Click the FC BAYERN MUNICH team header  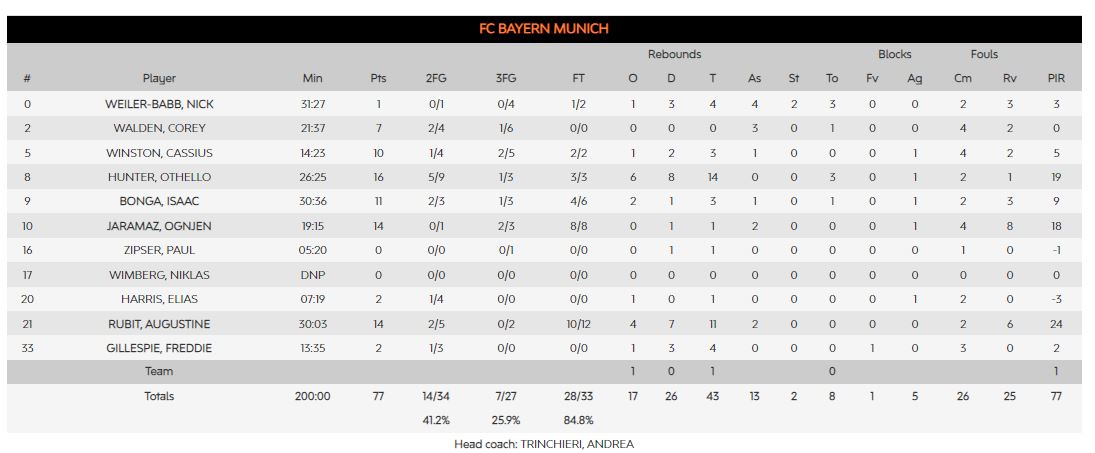[x=544, y=29]
